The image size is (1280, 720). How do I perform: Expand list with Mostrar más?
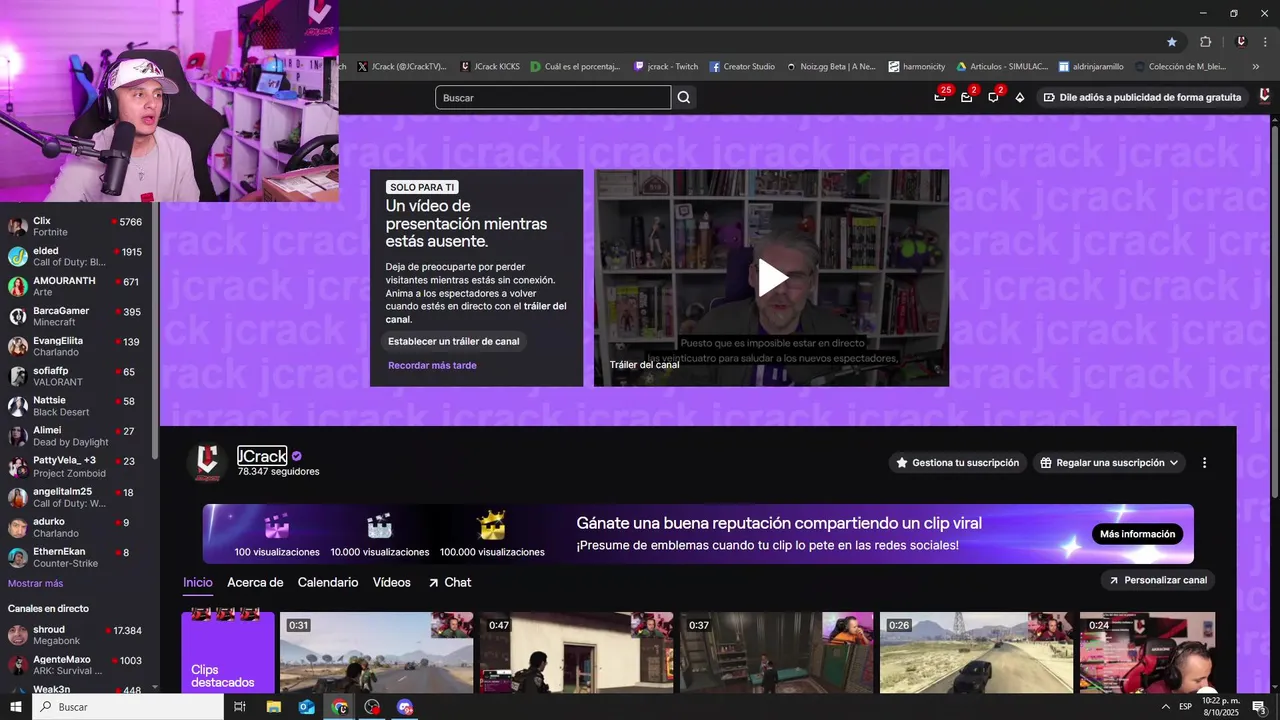(36, 583)
